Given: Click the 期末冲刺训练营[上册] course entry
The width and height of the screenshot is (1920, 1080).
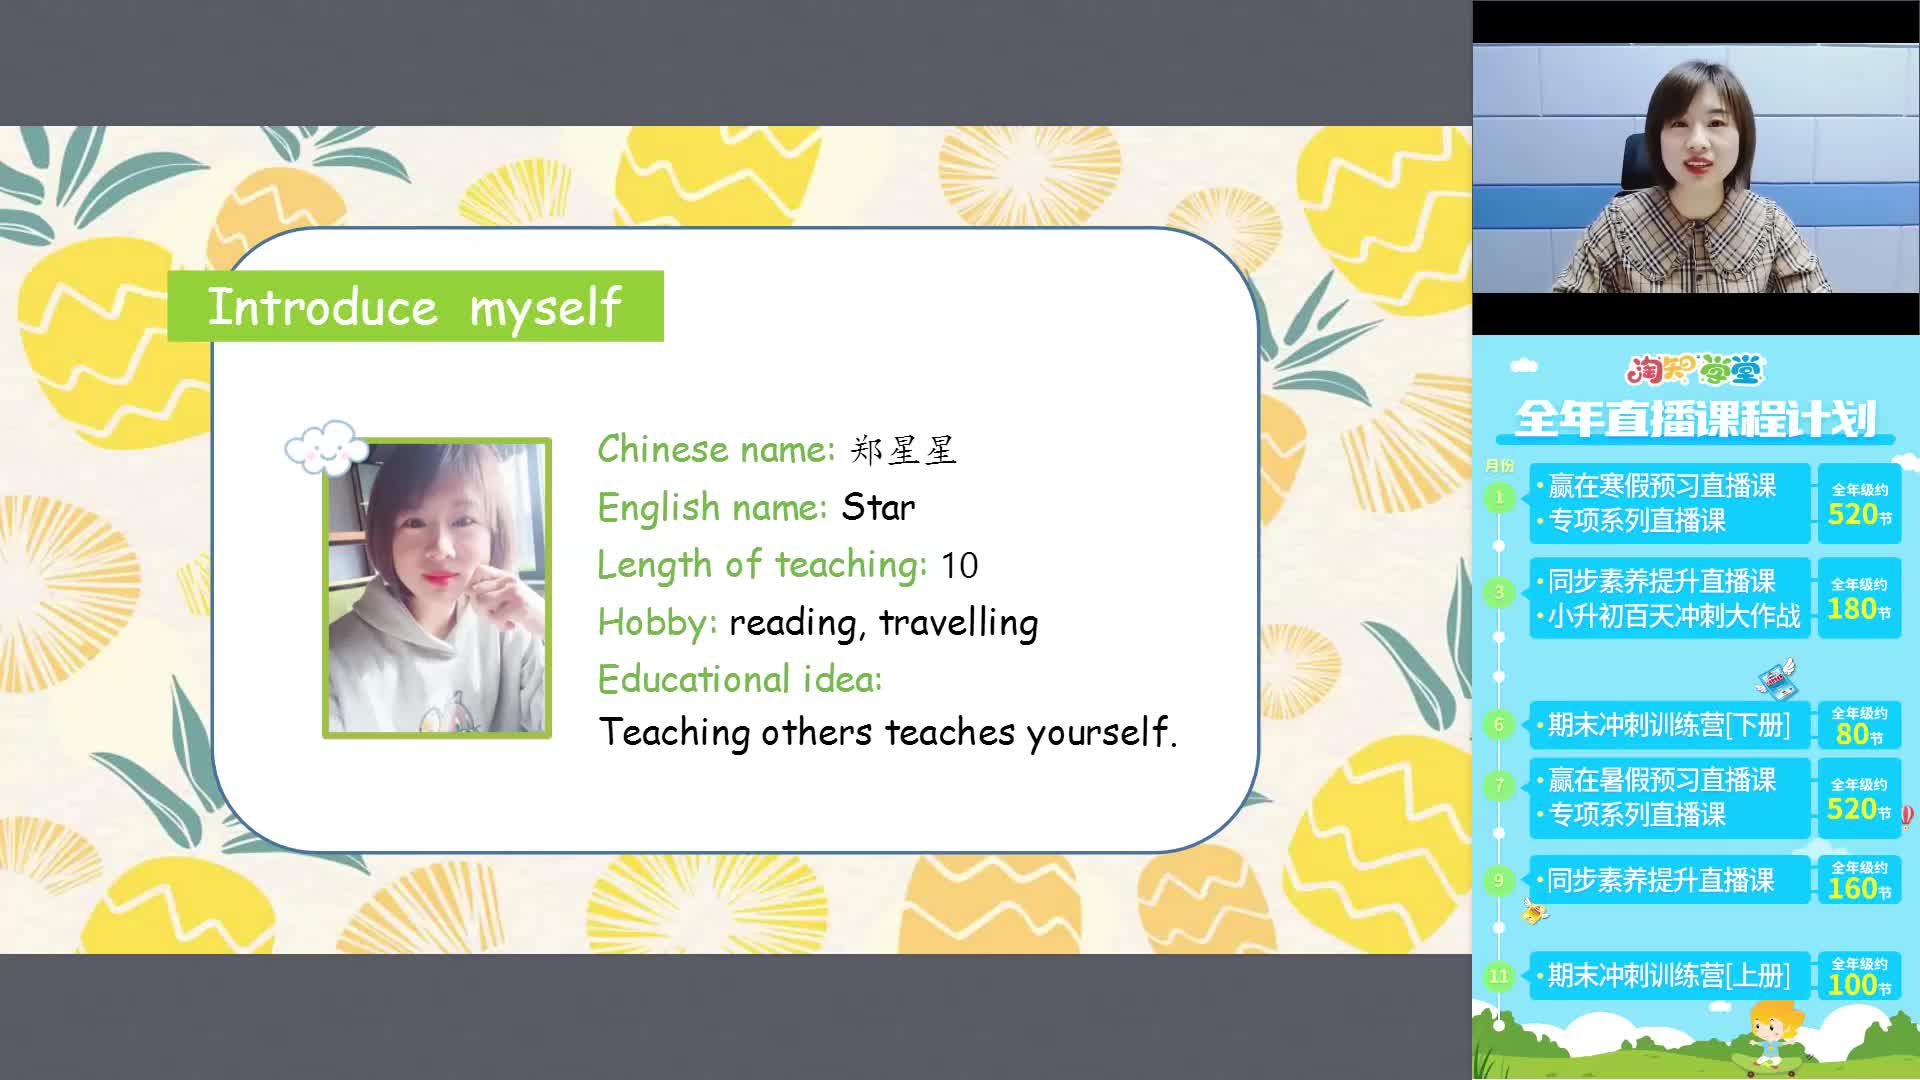Looking at the screenshot, I should pyautogui.click(x=1668, y=976).
